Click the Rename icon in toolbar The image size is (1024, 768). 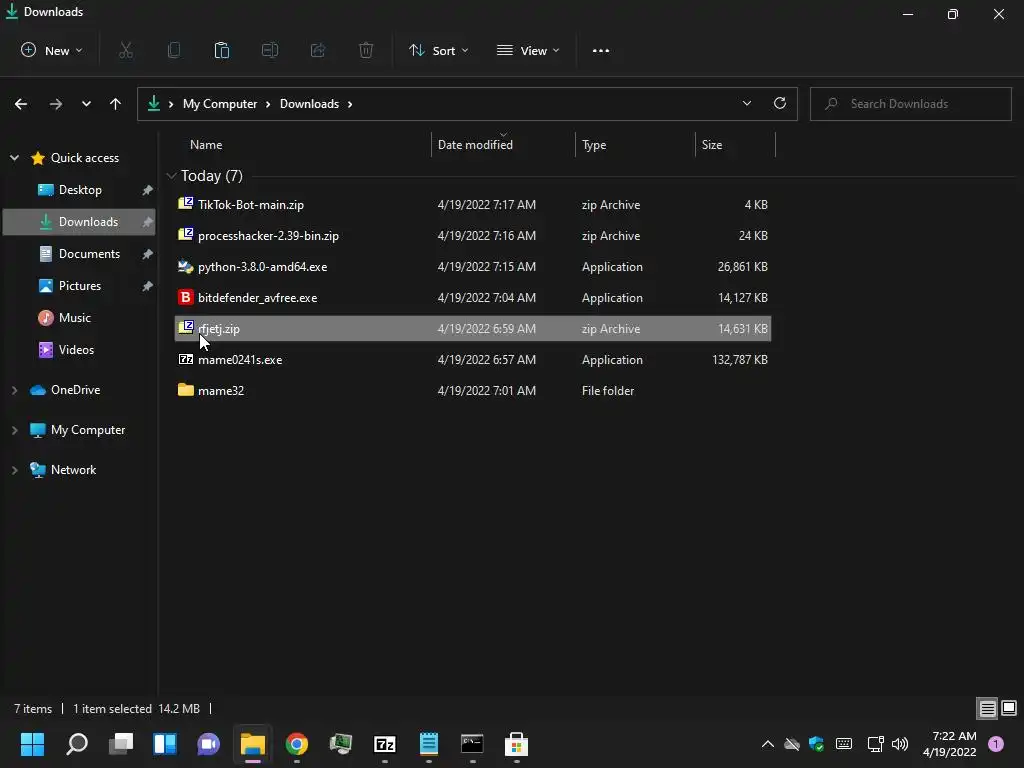(270, 50)
